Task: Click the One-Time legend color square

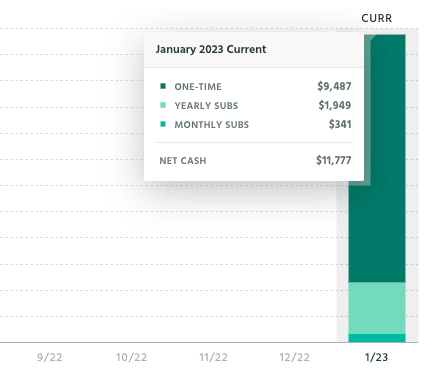Action: pyautogui.click(x=163, y=86)
